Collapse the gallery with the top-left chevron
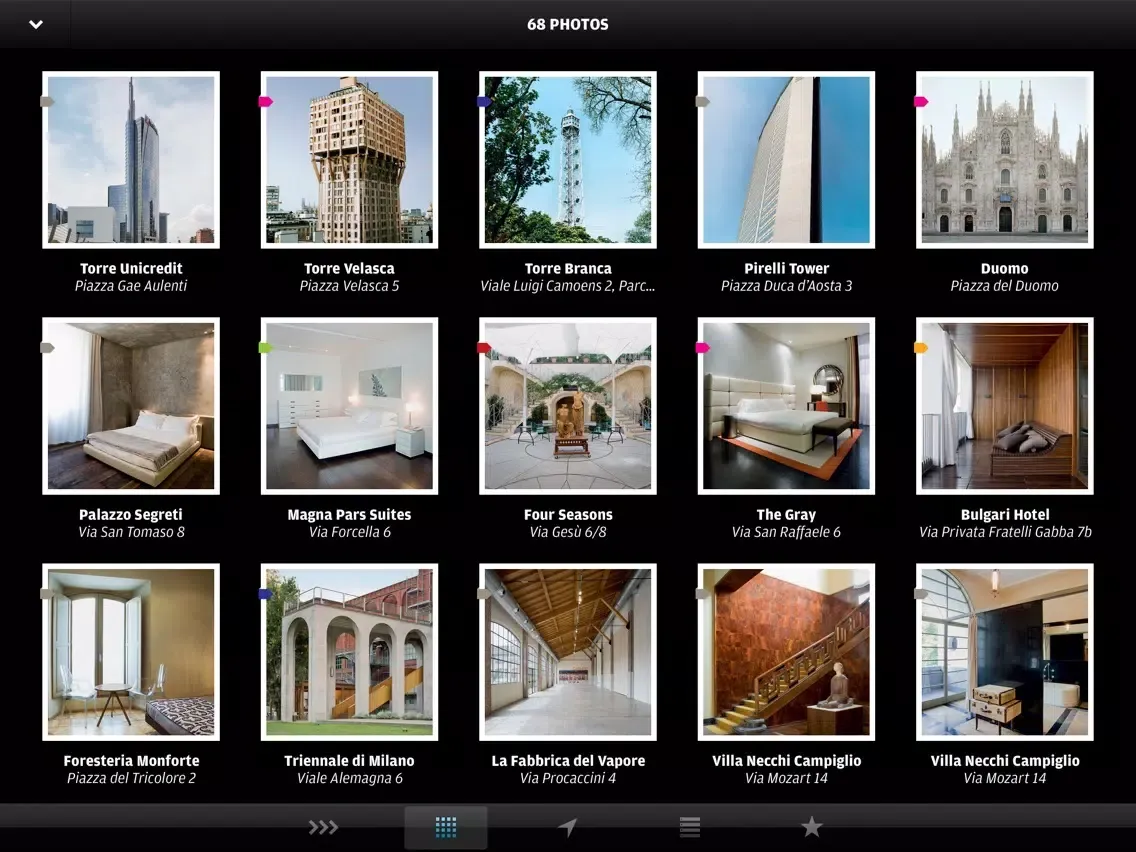Screen dimensions: 1136x852 point(36,25)
